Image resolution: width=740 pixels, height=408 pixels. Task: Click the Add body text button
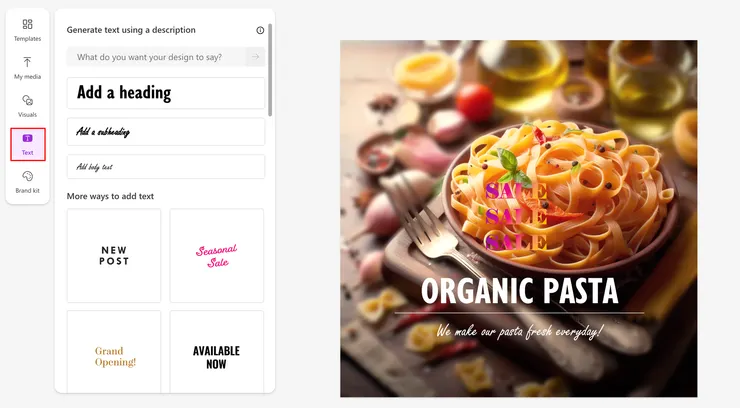(166, 167)
